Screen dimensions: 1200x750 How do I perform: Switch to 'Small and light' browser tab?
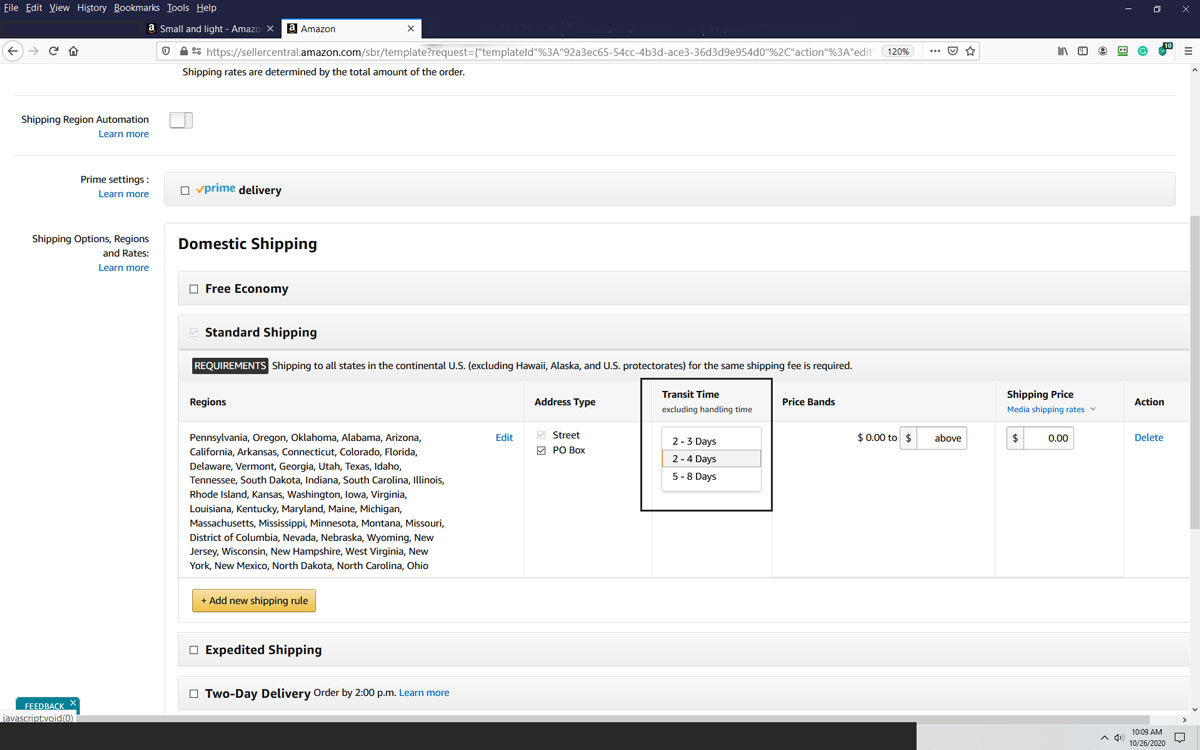point(210,29)
